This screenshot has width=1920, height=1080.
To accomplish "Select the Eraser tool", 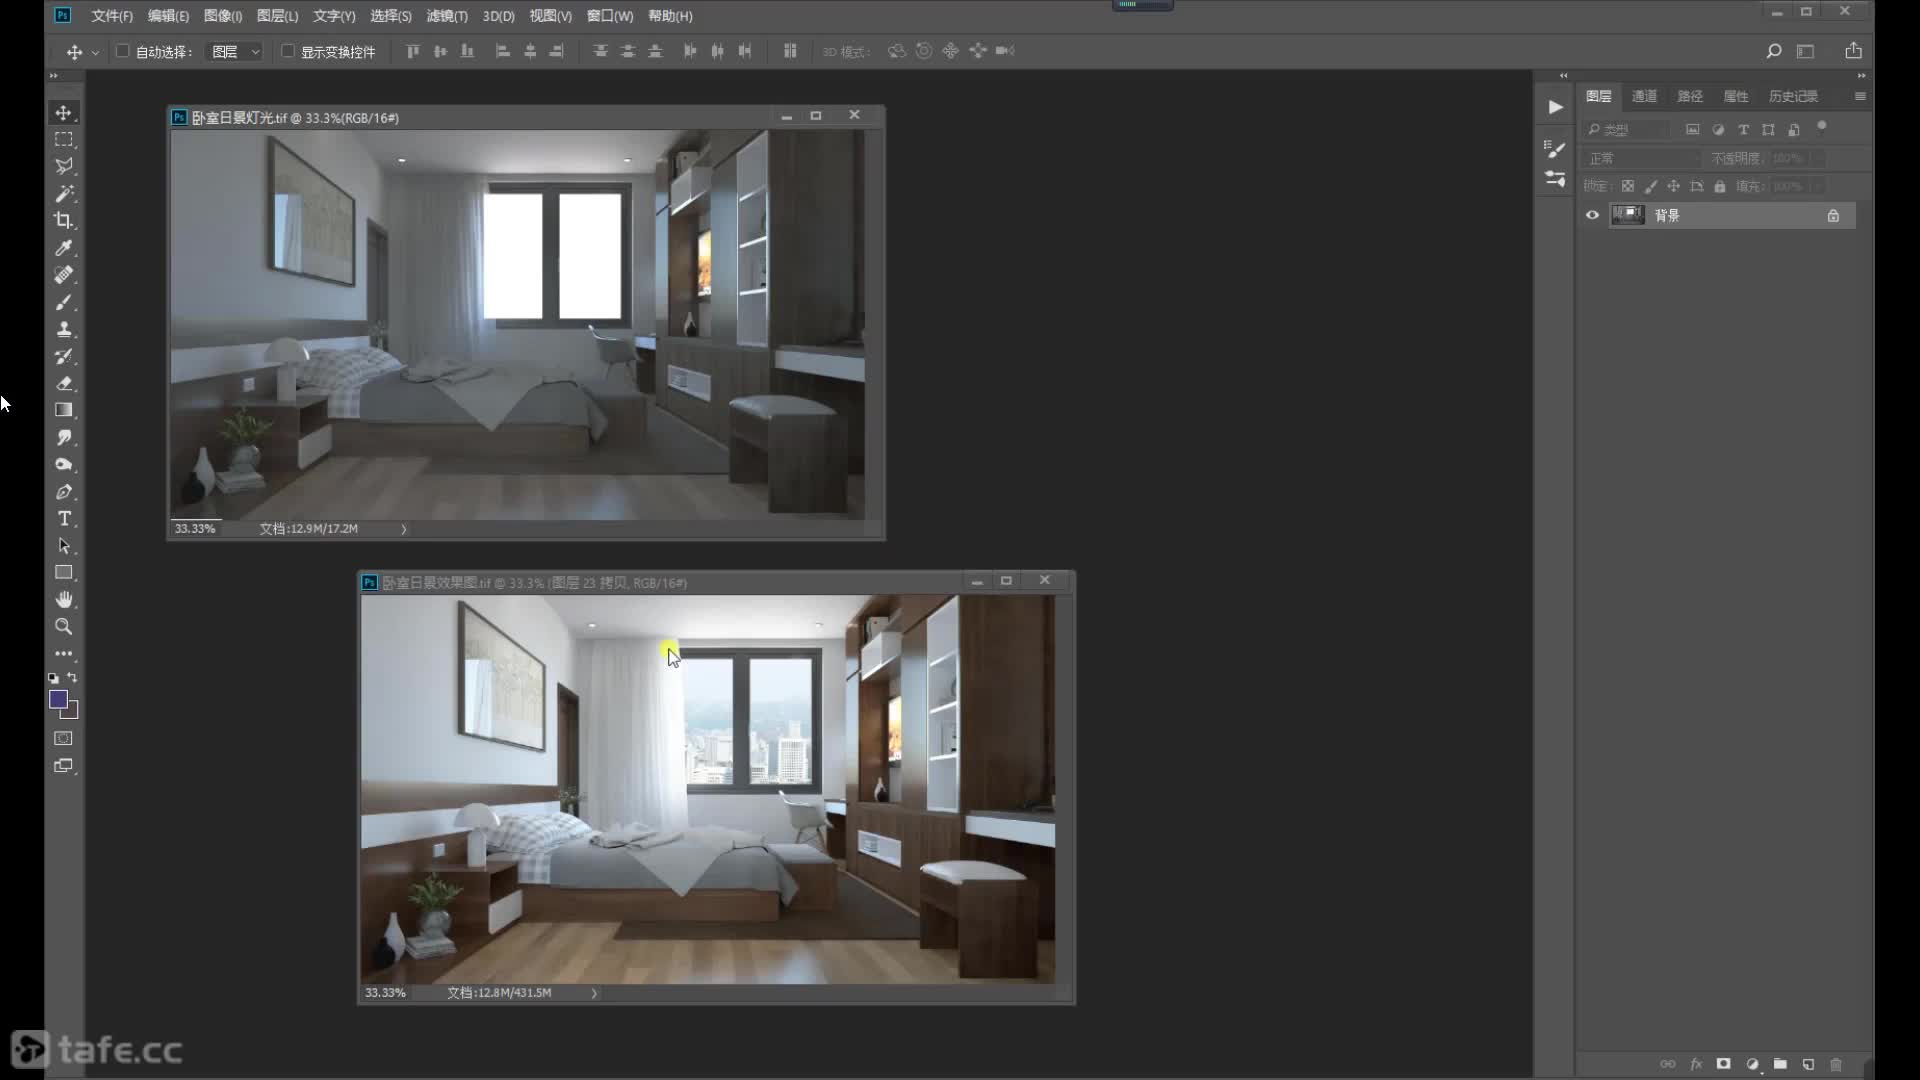I will click(64, 383).
